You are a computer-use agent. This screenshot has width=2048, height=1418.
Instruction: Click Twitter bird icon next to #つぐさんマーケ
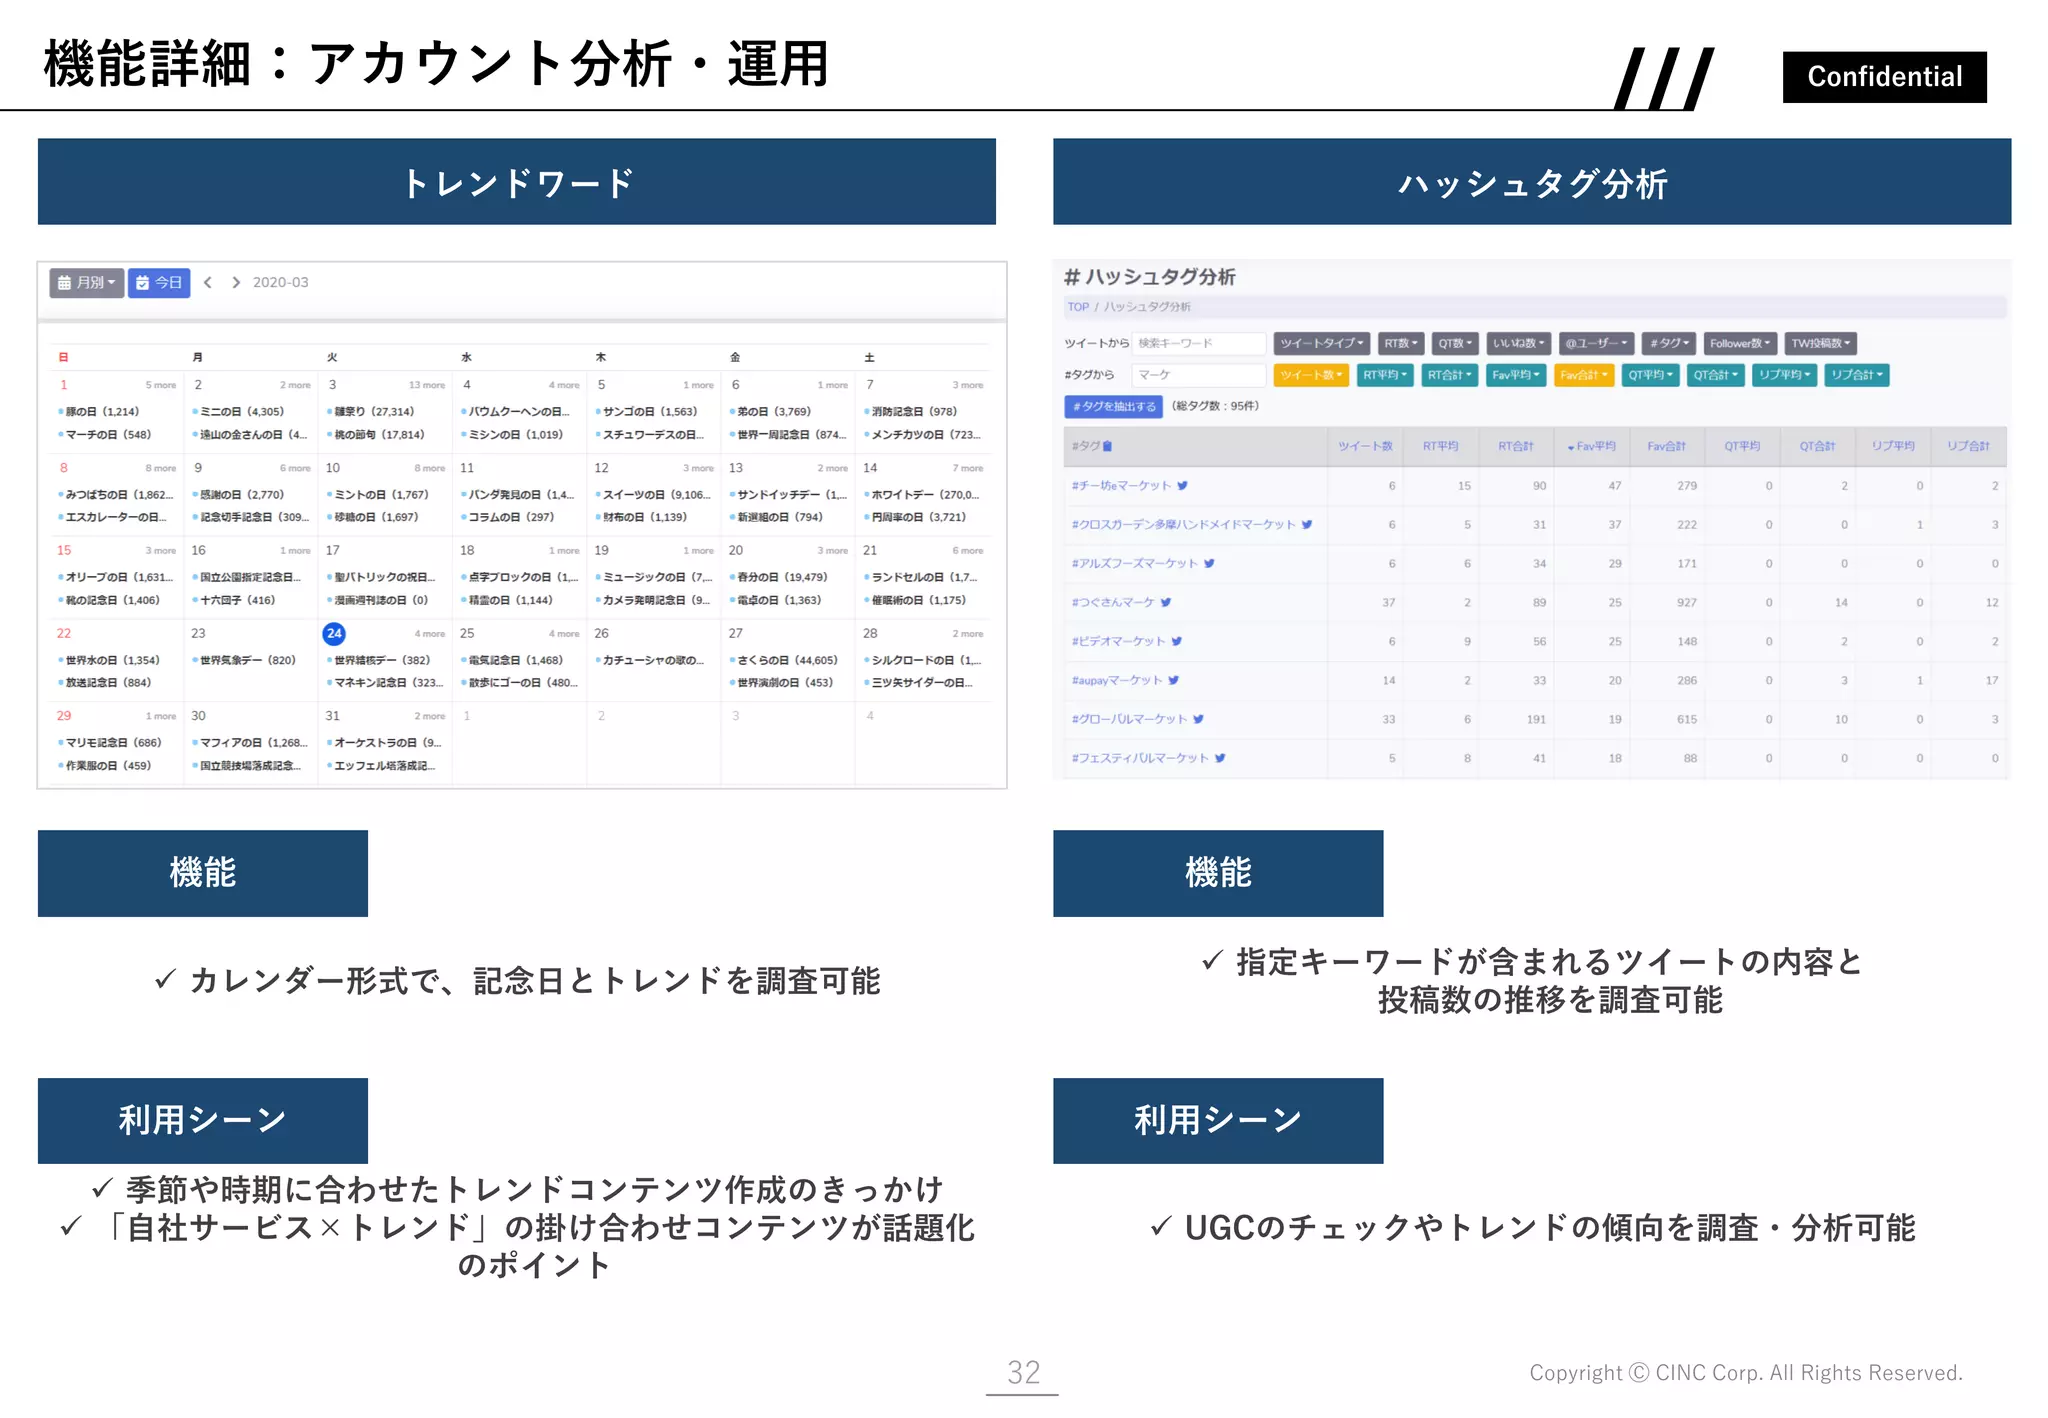point(1166,603)
